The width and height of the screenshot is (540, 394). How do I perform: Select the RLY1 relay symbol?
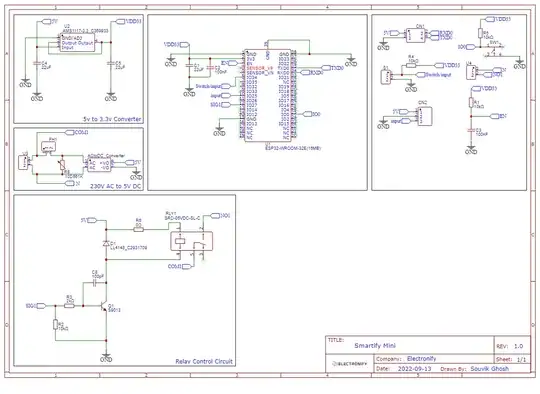coord(191,241)
